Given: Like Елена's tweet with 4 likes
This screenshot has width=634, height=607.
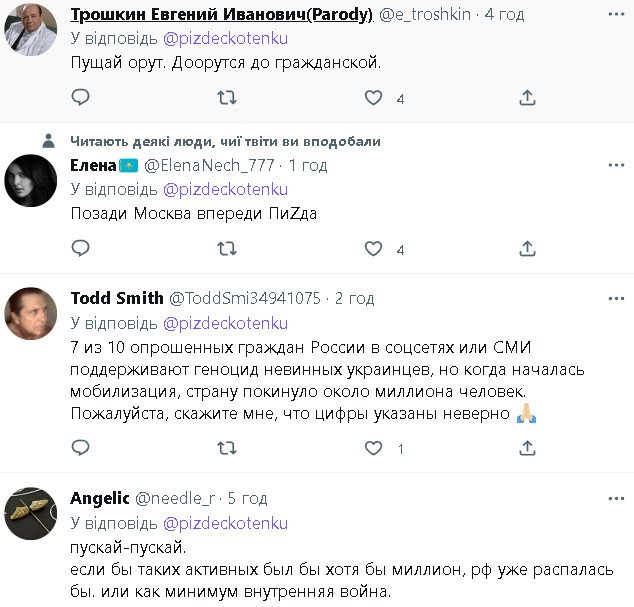Looking at the screenshot, I should (x=374, y=248).
